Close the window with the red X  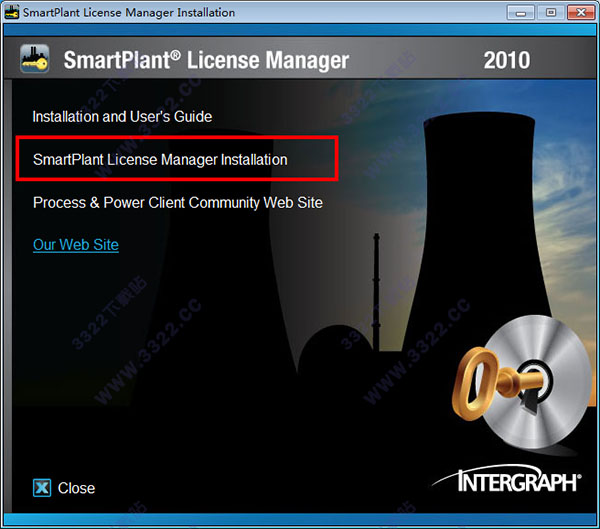pos(580,12)
